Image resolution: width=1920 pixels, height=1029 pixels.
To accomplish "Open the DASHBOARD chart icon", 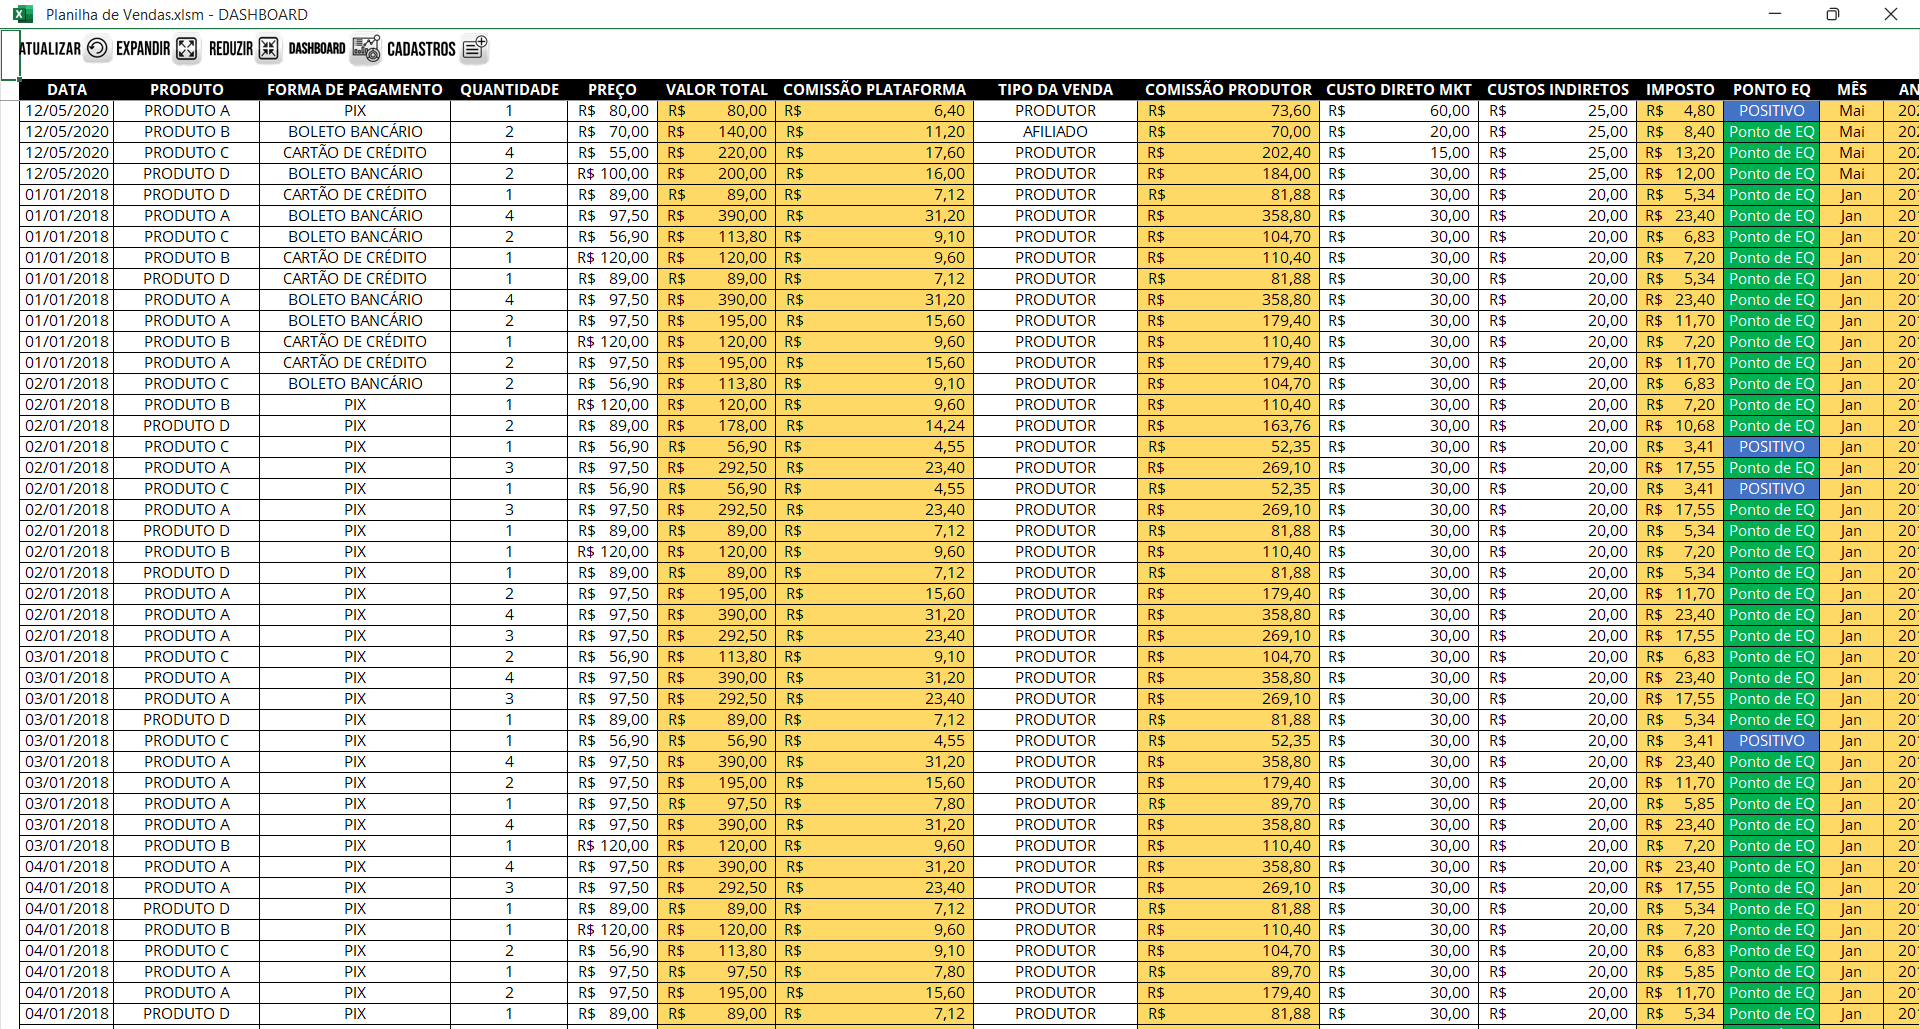I will [x=366, y=49].
